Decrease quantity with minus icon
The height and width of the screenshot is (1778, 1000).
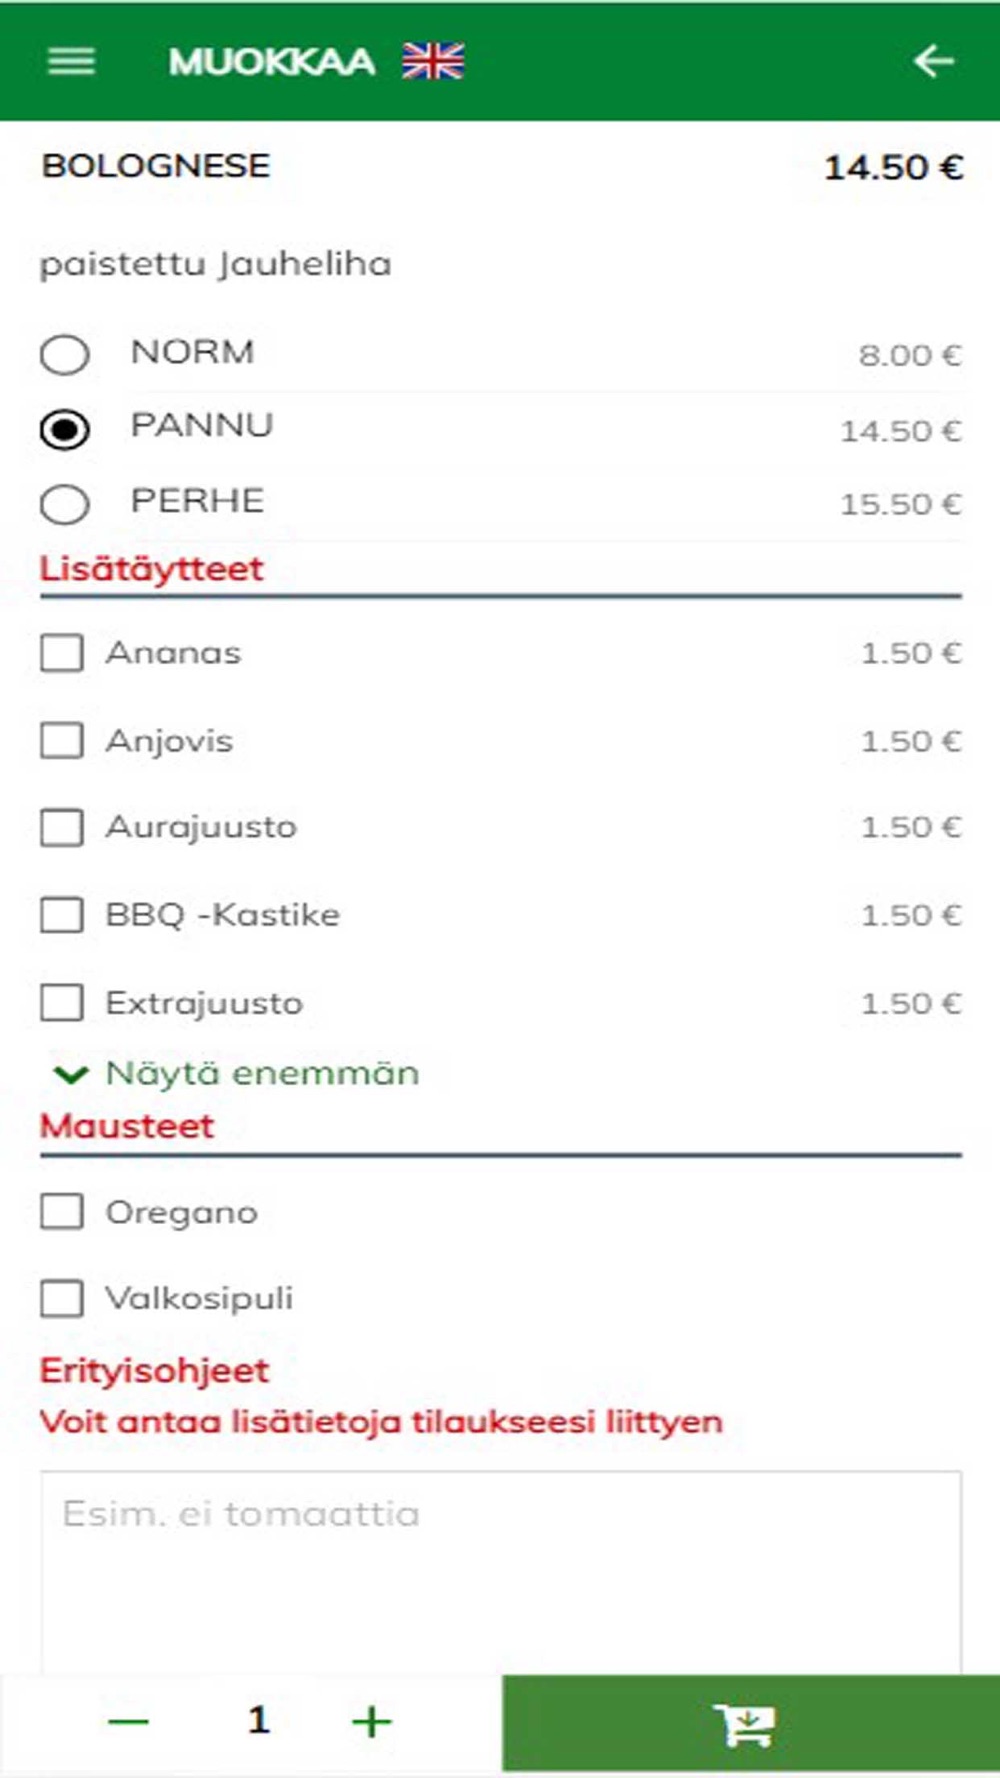(x=128, y=1721)
